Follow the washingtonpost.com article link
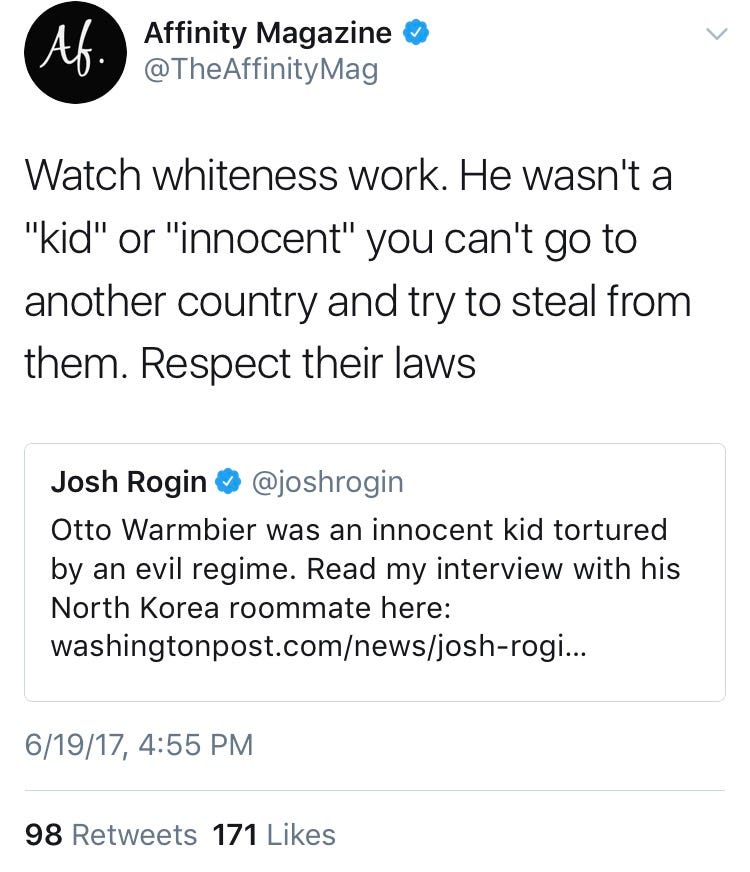The width and height of the screenshot is (750, 872). tap(320, 647)
